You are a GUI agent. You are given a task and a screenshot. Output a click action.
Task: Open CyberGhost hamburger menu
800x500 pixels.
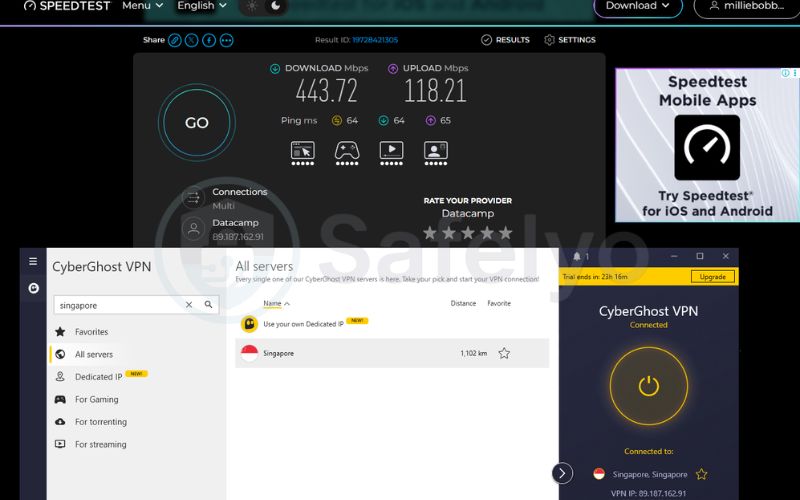click(33, 262)
